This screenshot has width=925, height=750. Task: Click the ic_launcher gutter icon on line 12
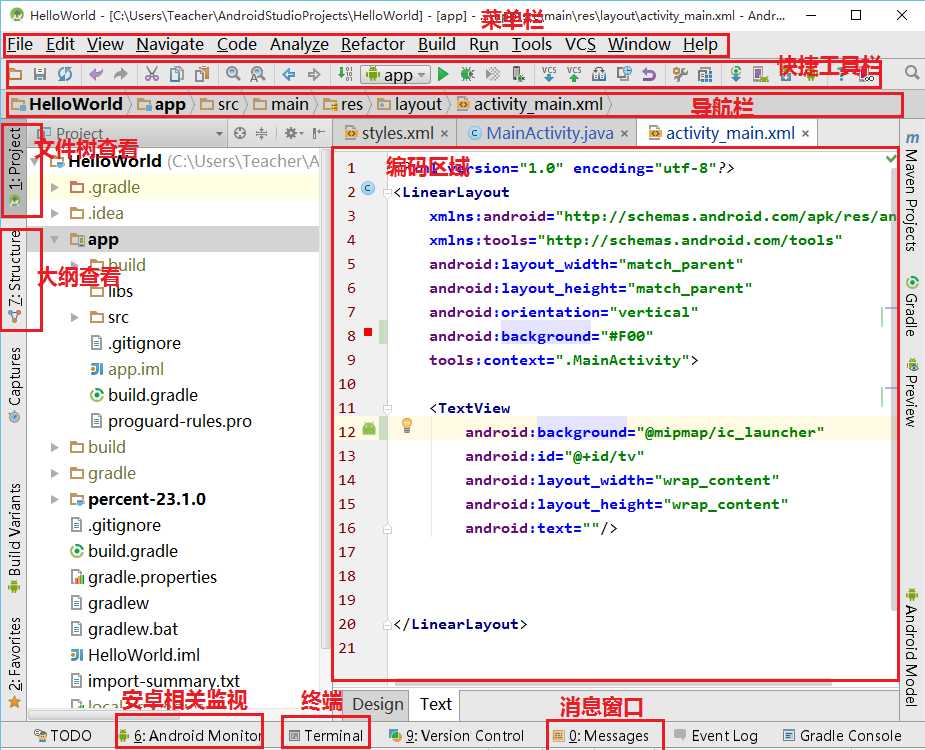pos(369,429)
